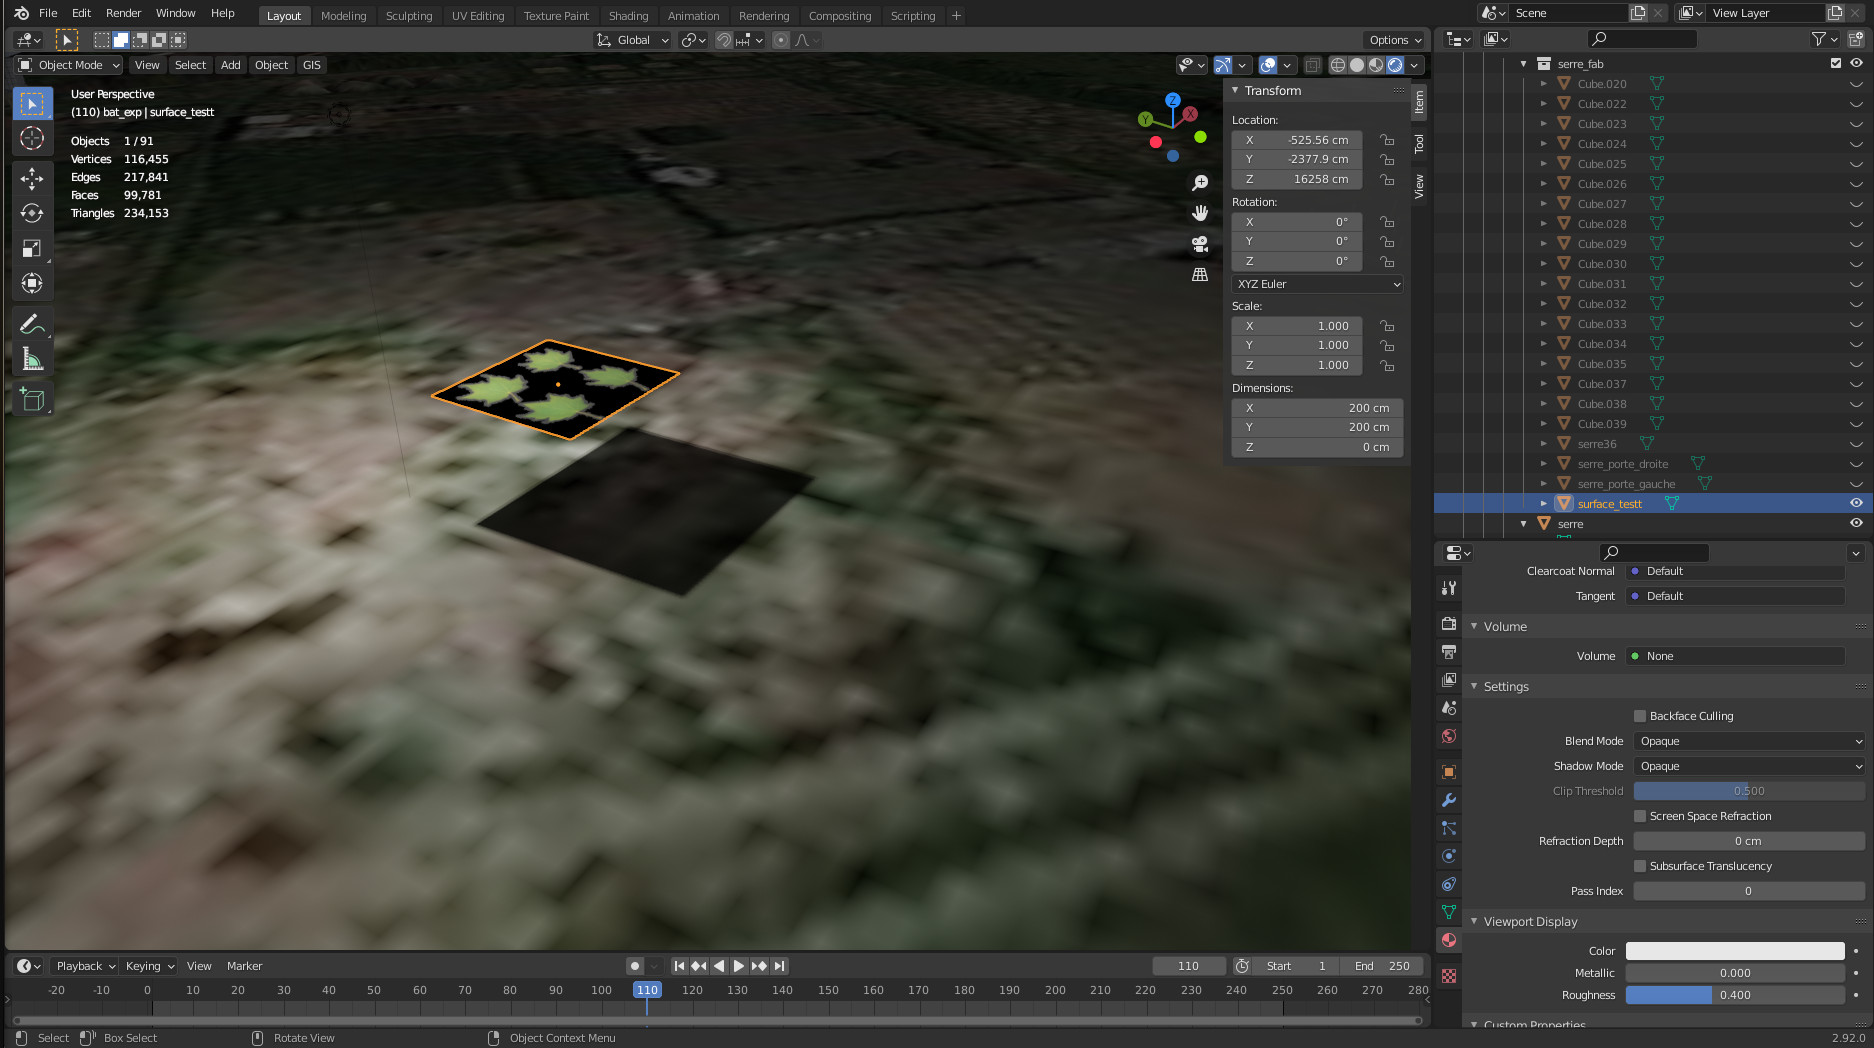Switch to the UV Editing workspace tab
1874x1048 pixels.
point(478,16)
